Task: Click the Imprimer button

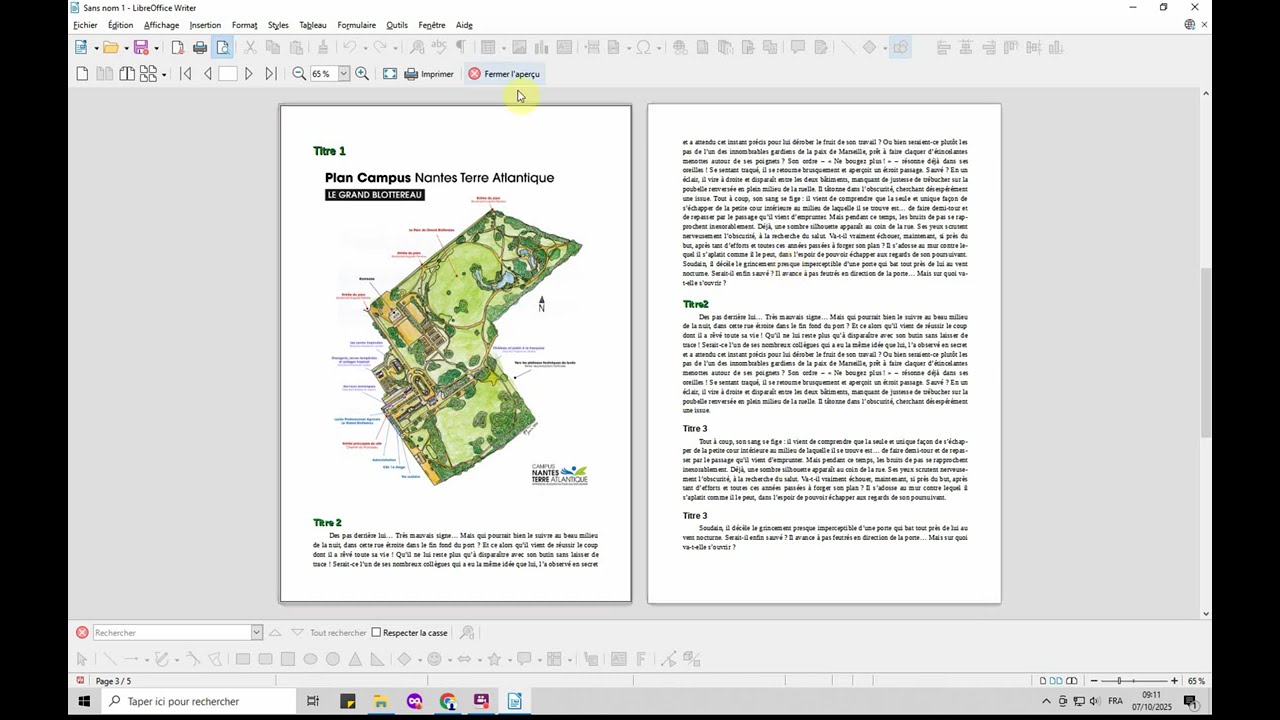Action: (x=429, y=74)
